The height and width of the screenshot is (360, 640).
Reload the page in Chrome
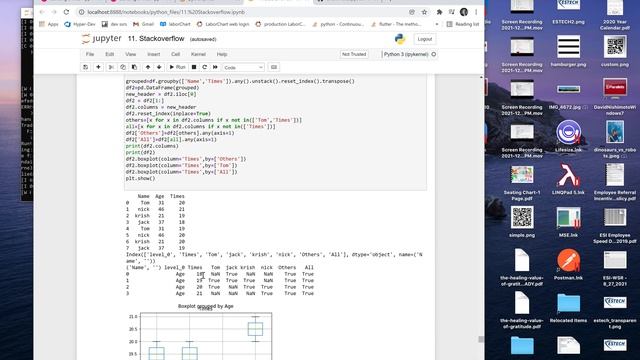point(66,12)
